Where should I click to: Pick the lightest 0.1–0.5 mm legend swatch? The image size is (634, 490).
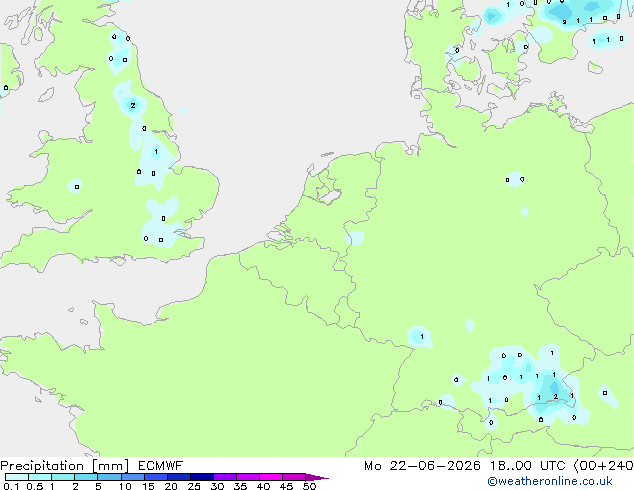17,477
